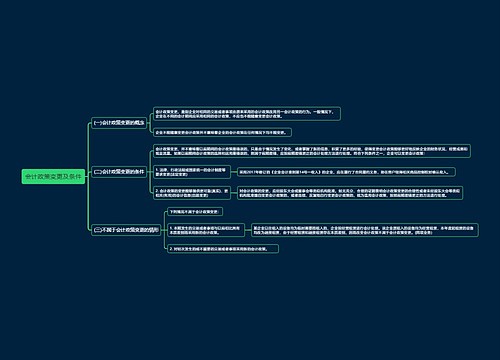Click connector junction right of 条件 branch node

click(150, 172)
